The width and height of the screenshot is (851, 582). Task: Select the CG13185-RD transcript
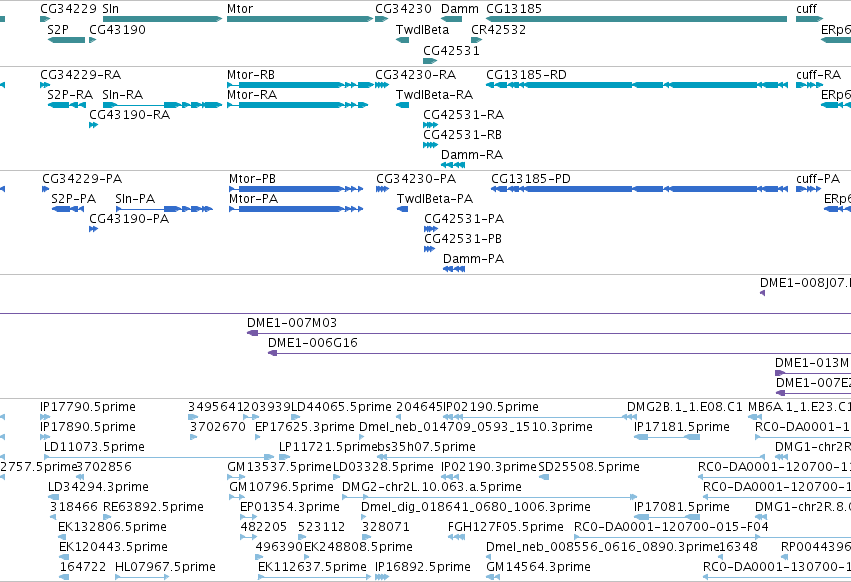pos(637,85)
